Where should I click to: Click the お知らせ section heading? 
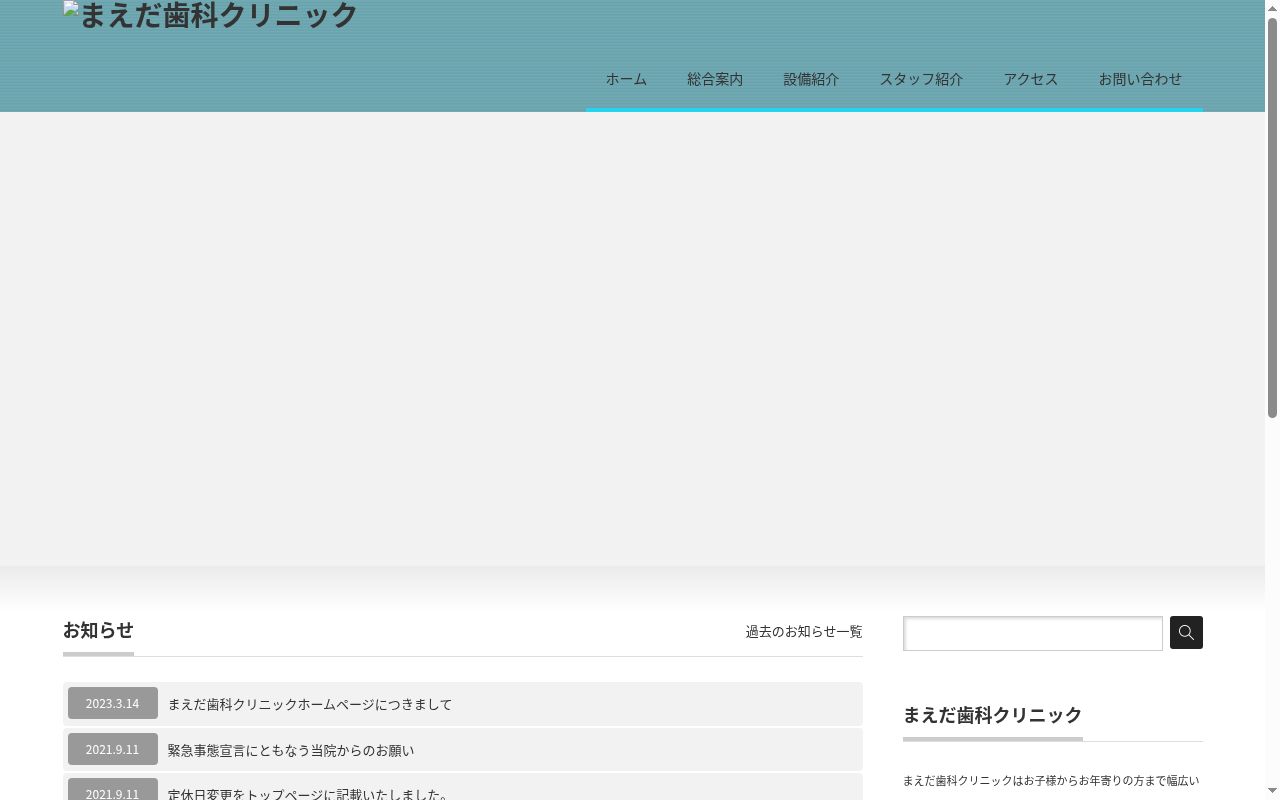click(x=98, y=630)
